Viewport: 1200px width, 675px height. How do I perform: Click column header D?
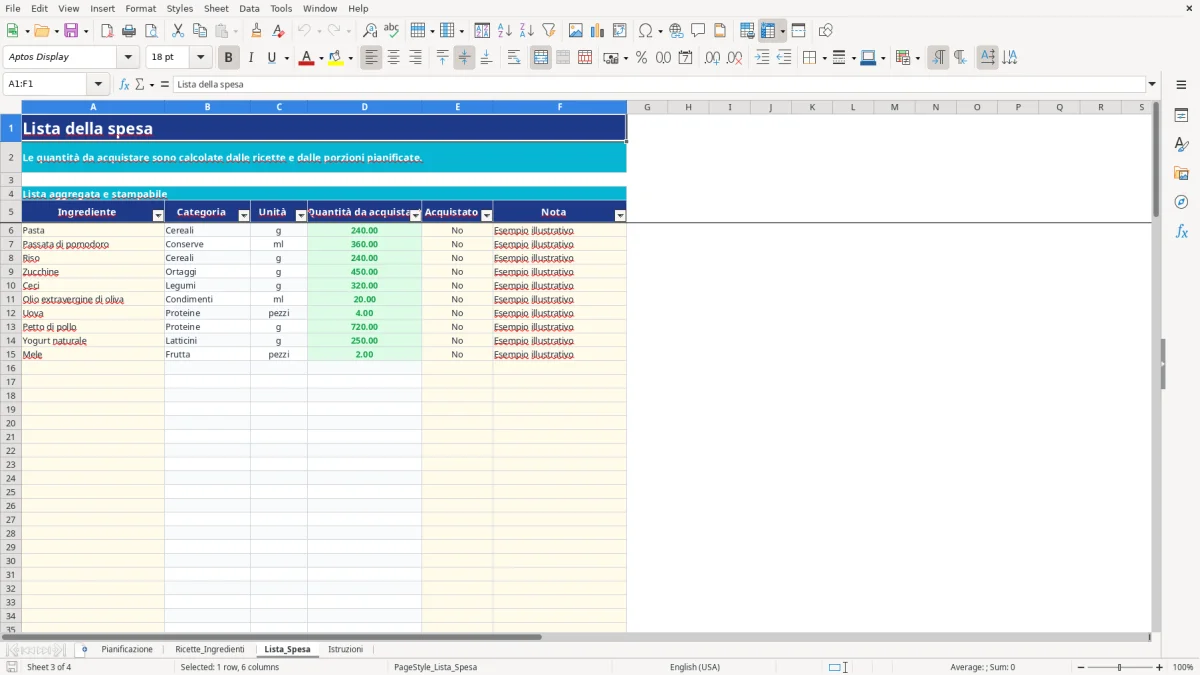pos(364,107)
